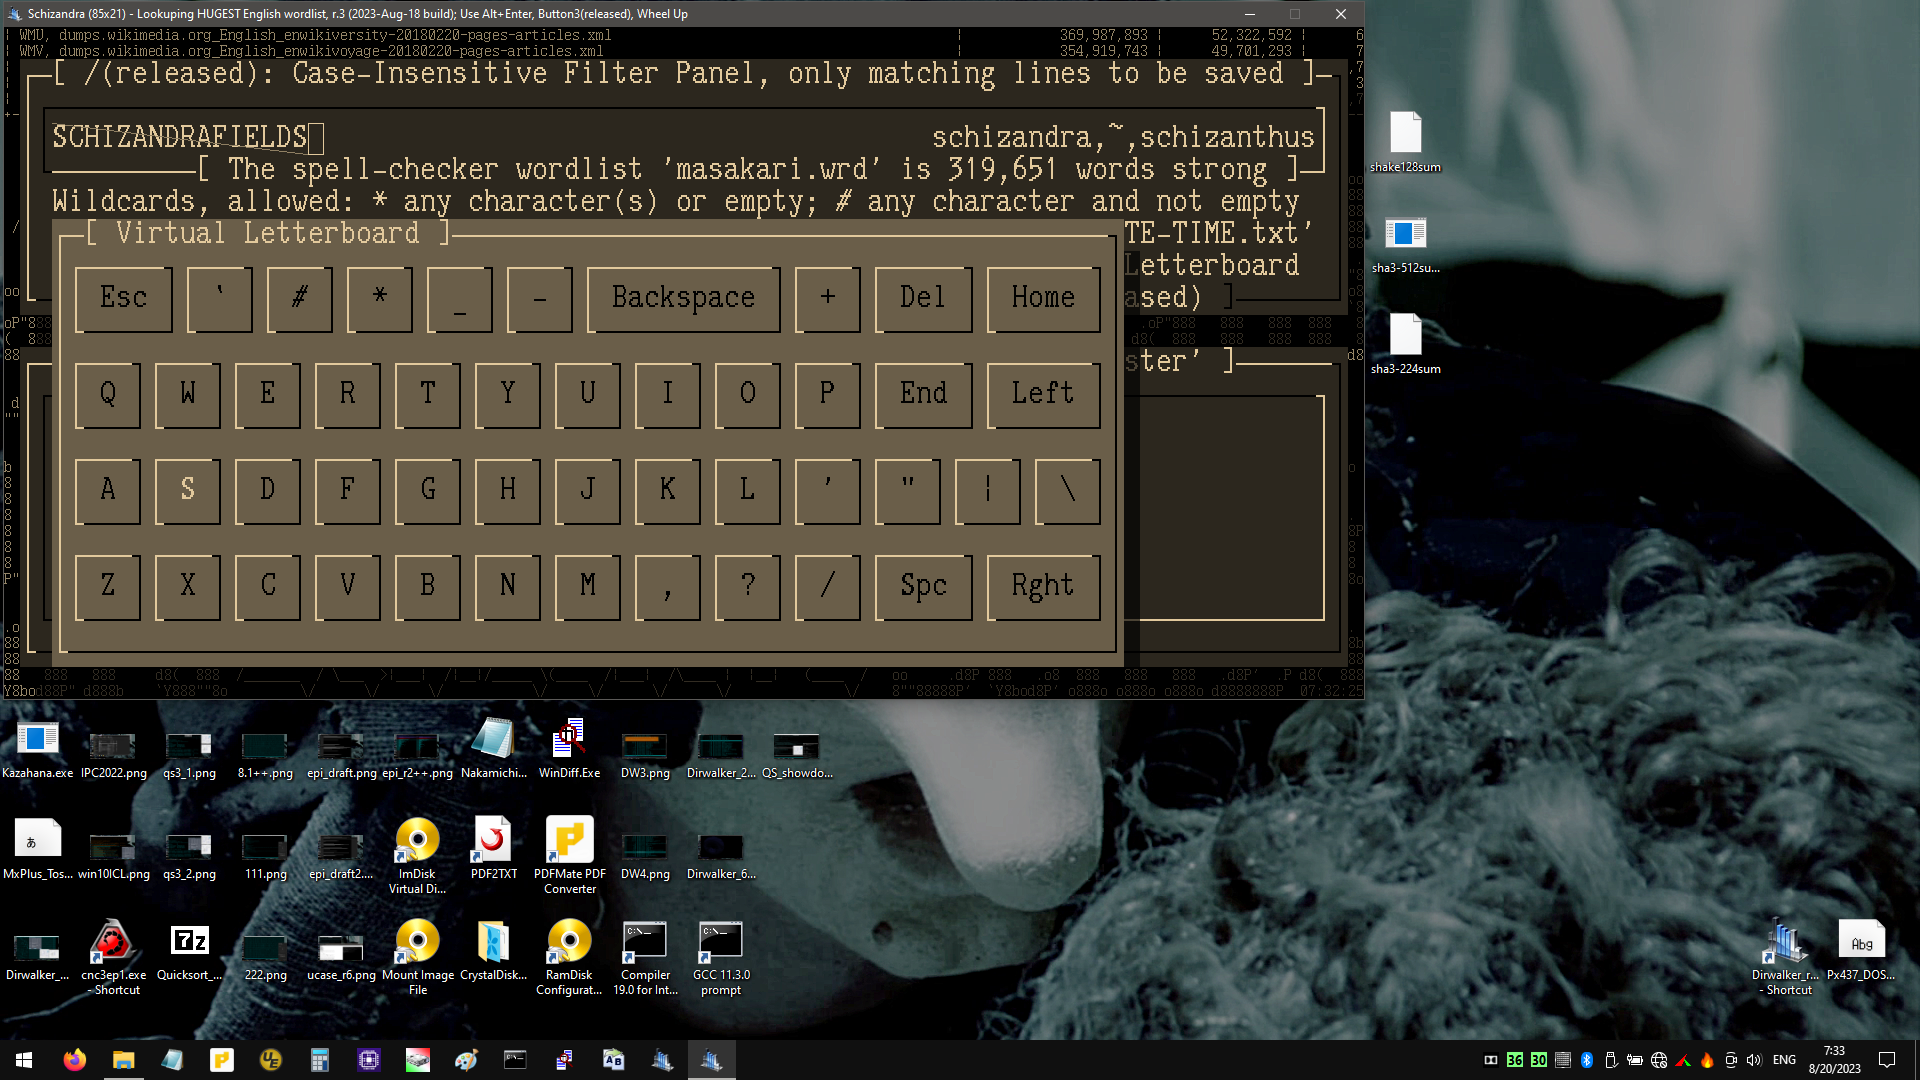1920x1080 pixels.
Task: Open sha3-224sum file on desktop
Action: coord(1405,344)
